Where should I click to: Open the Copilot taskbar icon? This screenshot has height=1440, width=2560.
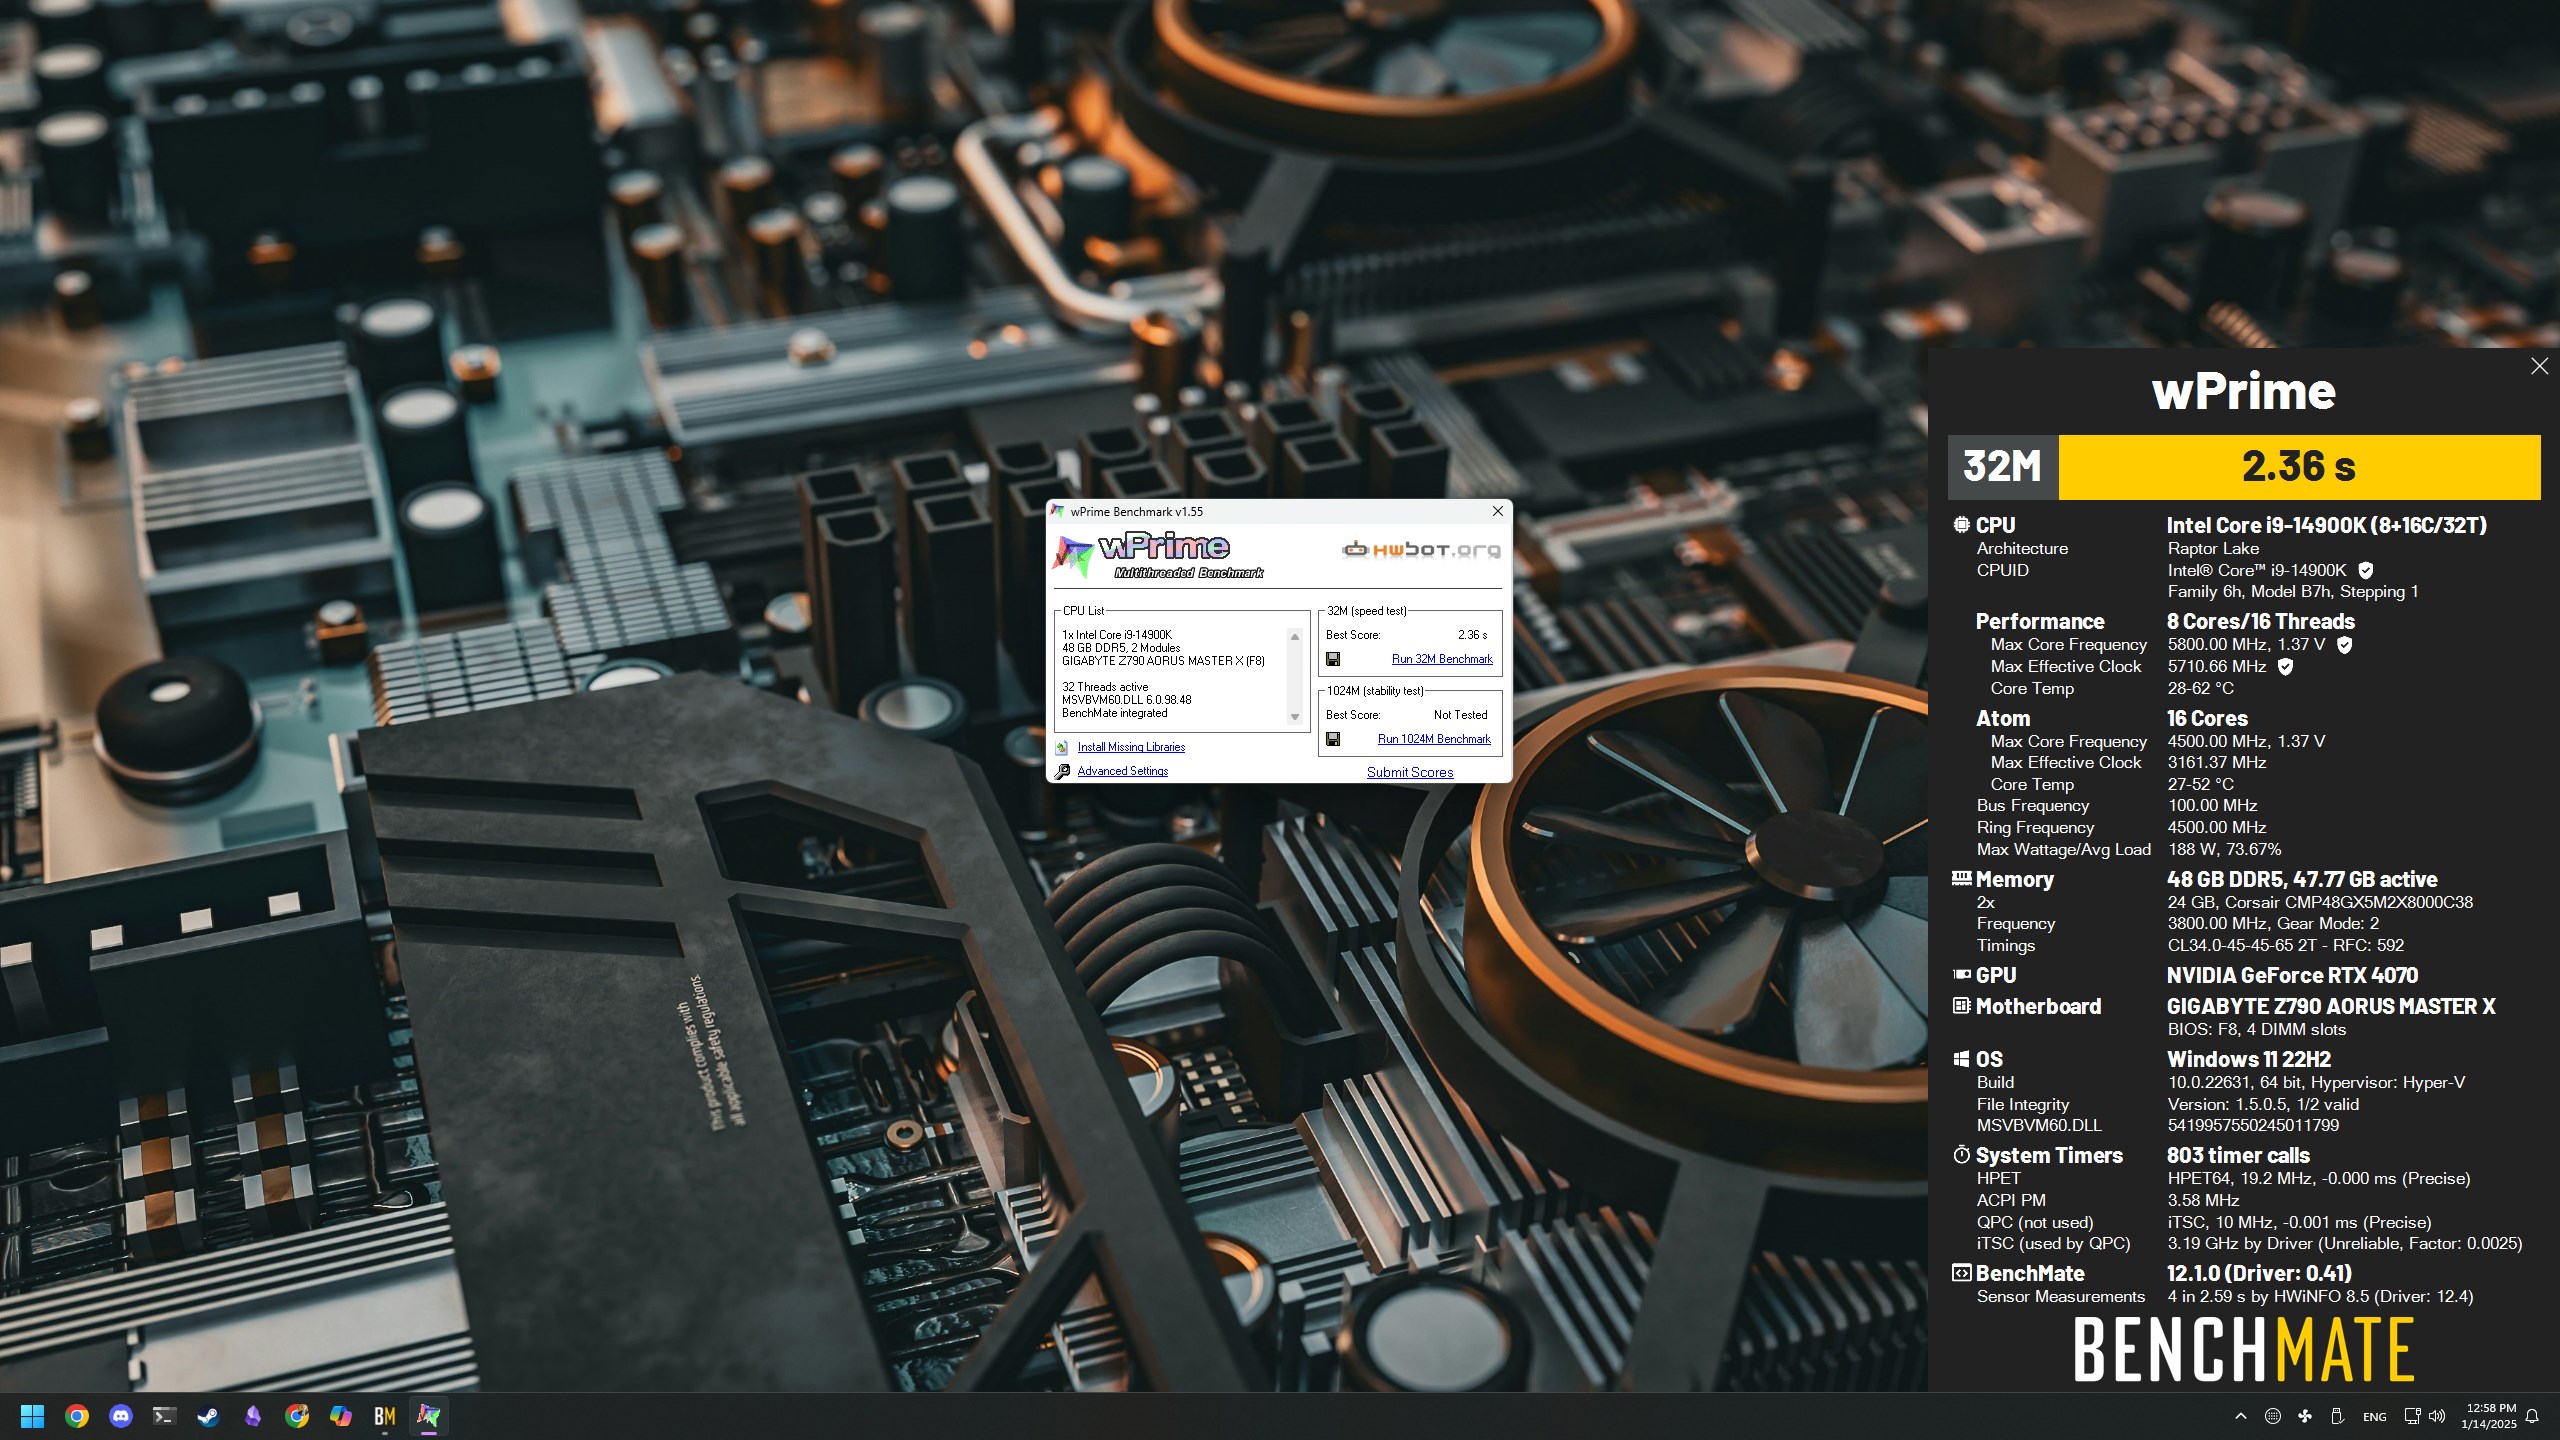coord(341,1416)
